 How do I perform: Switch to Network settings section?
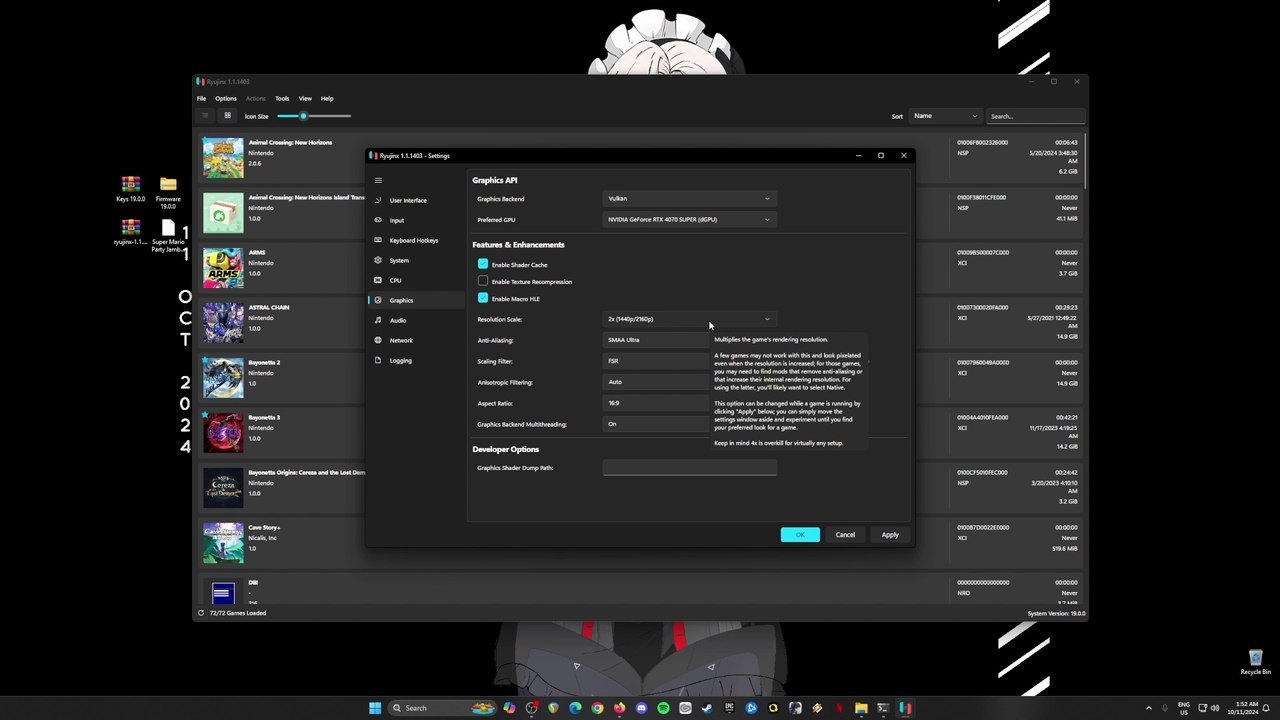point(415,340)
